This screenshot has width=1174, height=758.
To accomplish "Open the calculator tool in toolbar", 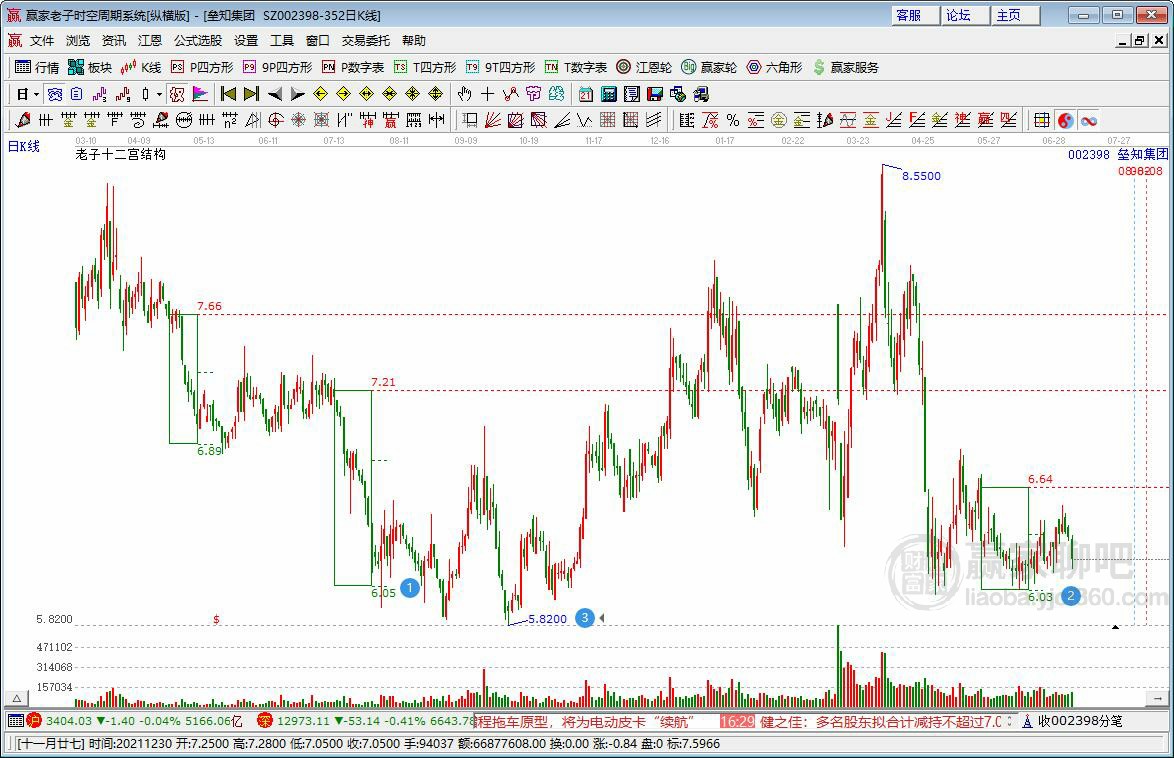I will coord(608,94).
